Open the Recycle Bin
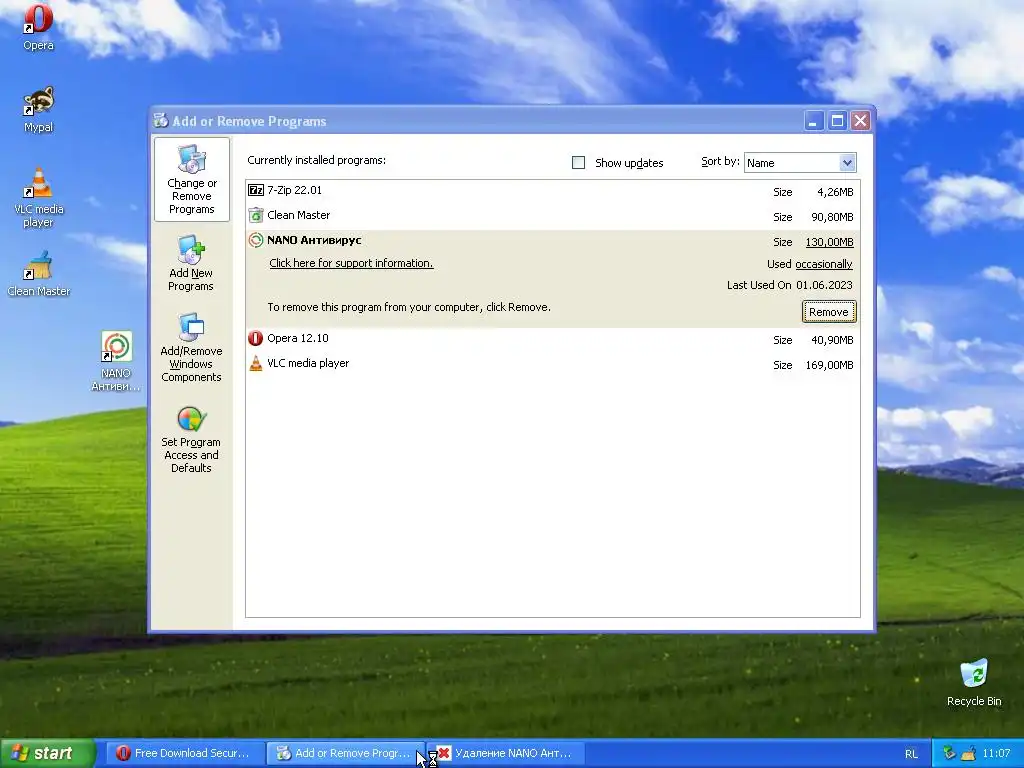 pos(974,682)
